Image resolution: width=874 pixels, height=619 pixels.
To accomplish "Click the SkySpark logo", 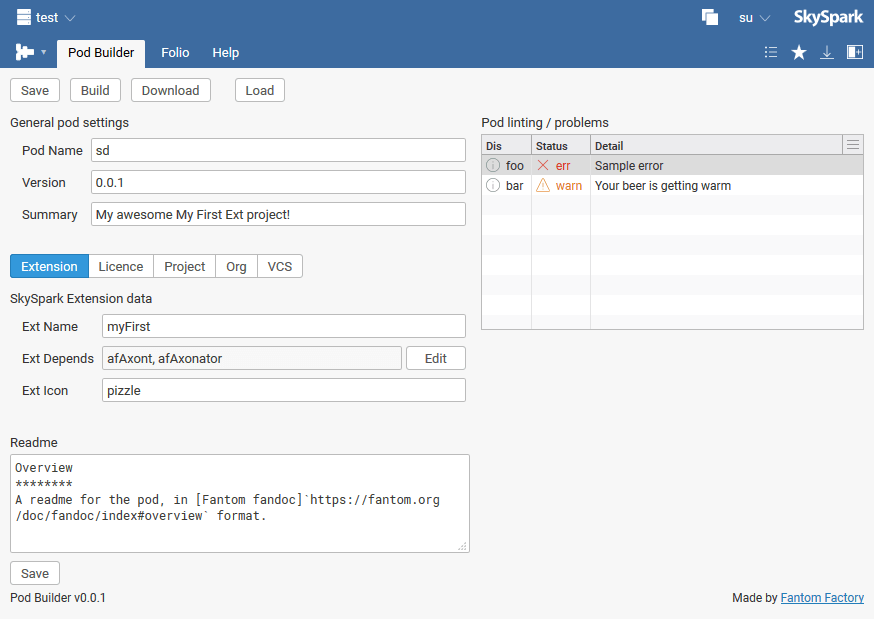I will (x=828, y=17).
